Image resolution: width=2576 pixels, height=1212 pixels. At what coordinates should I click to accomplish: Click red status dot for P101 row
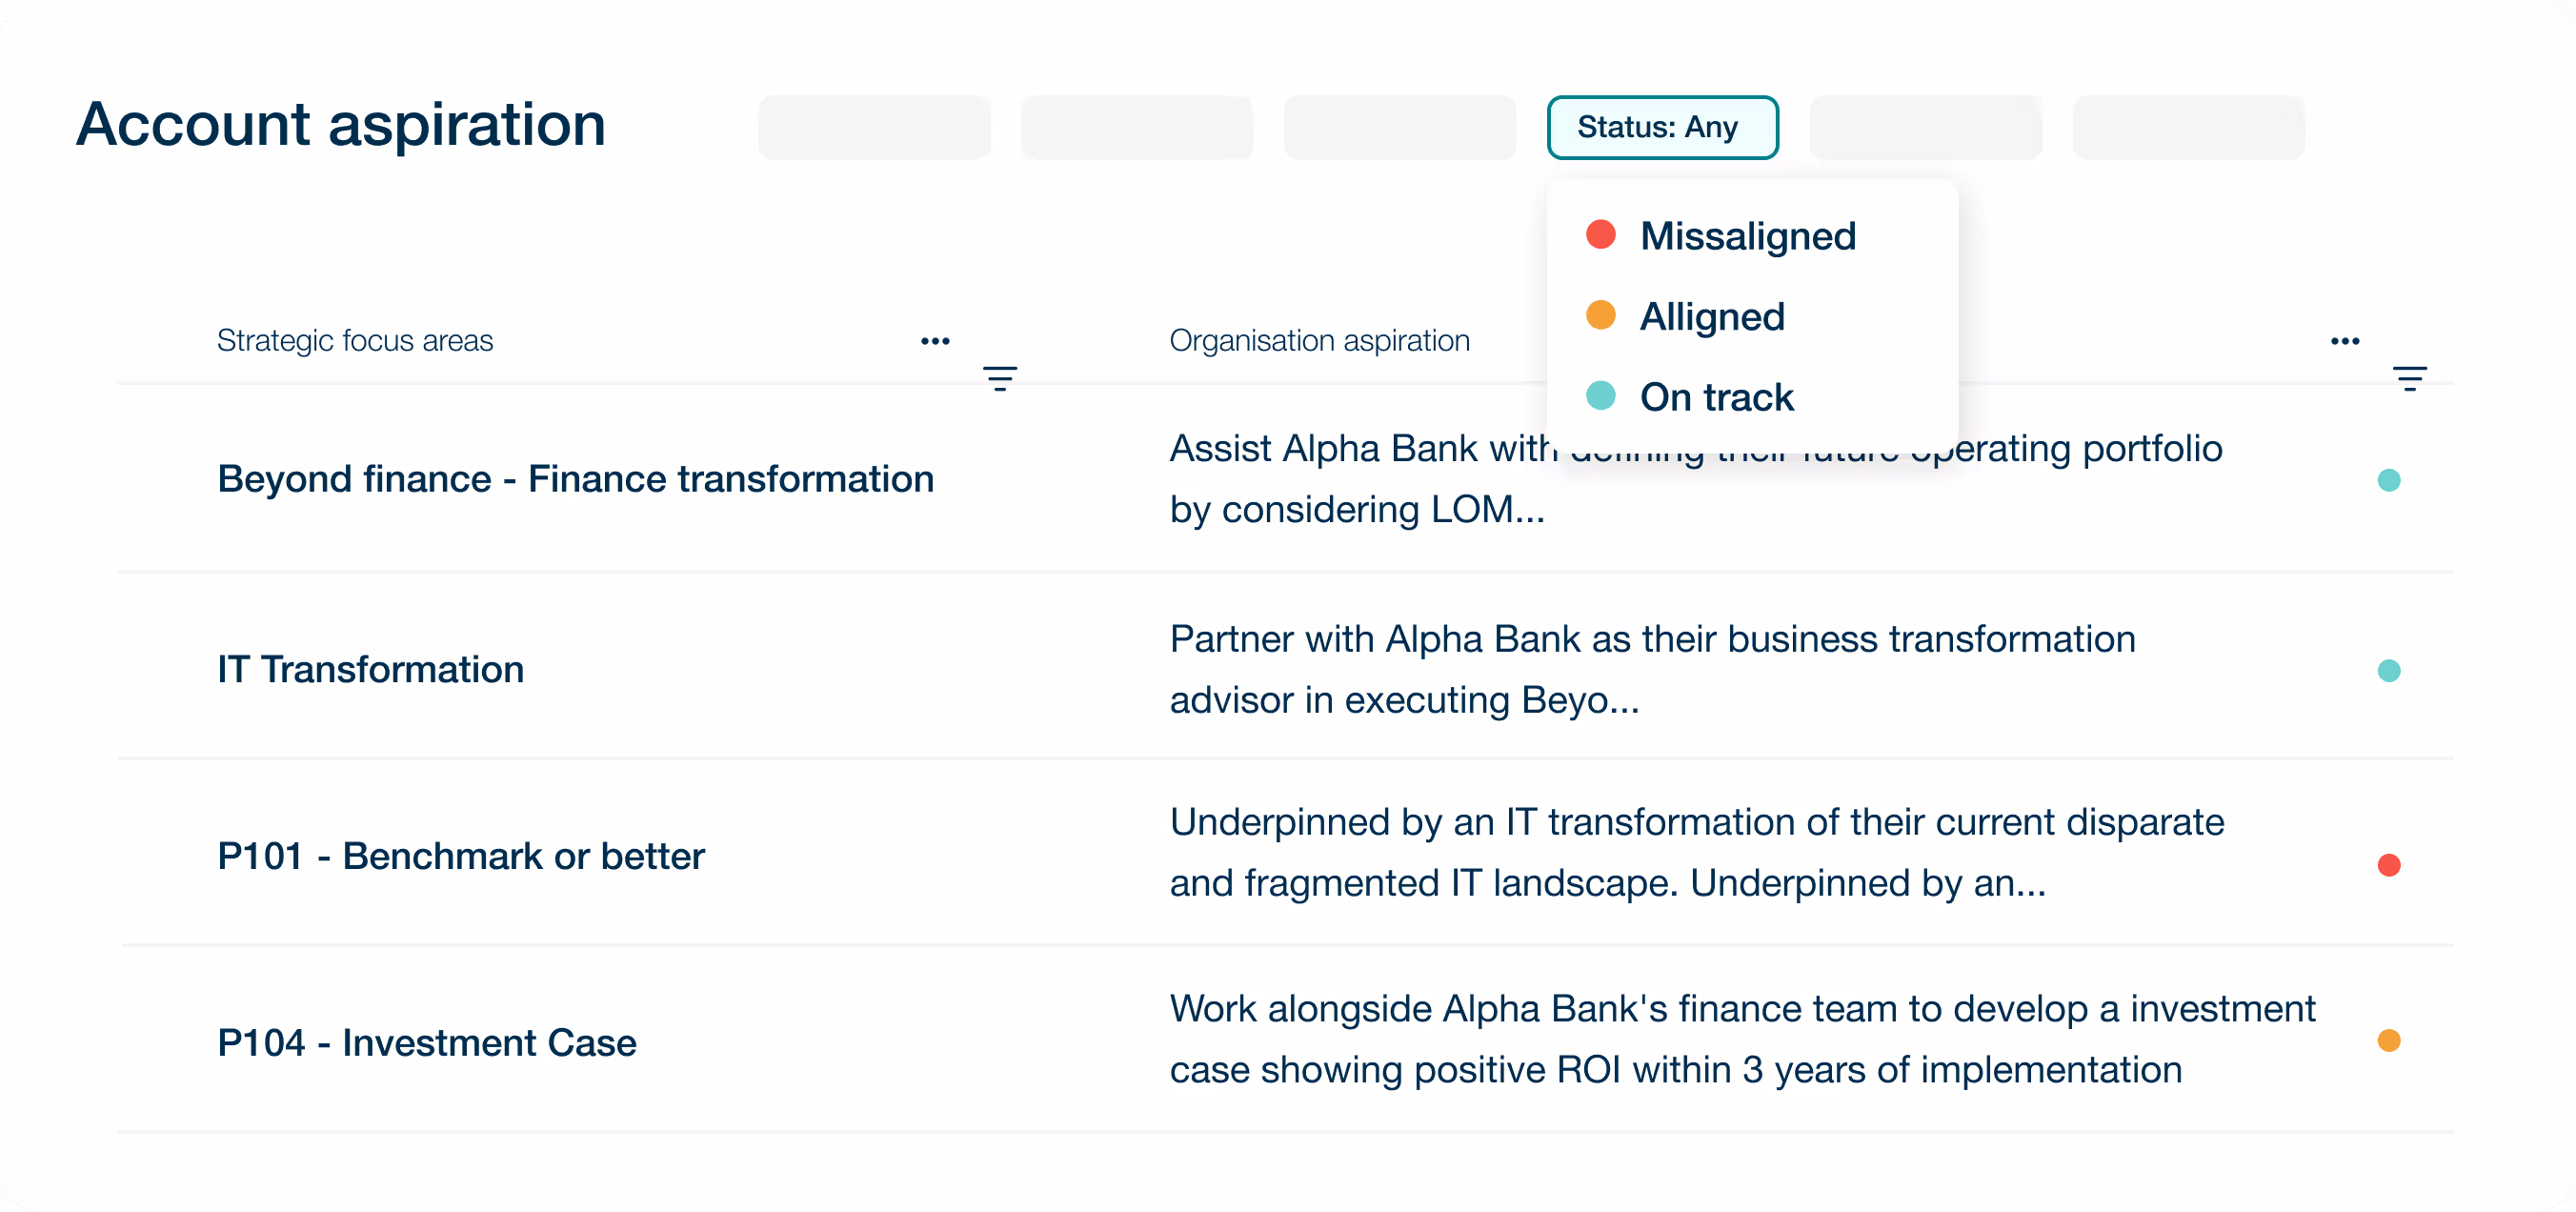(2388, 866)
